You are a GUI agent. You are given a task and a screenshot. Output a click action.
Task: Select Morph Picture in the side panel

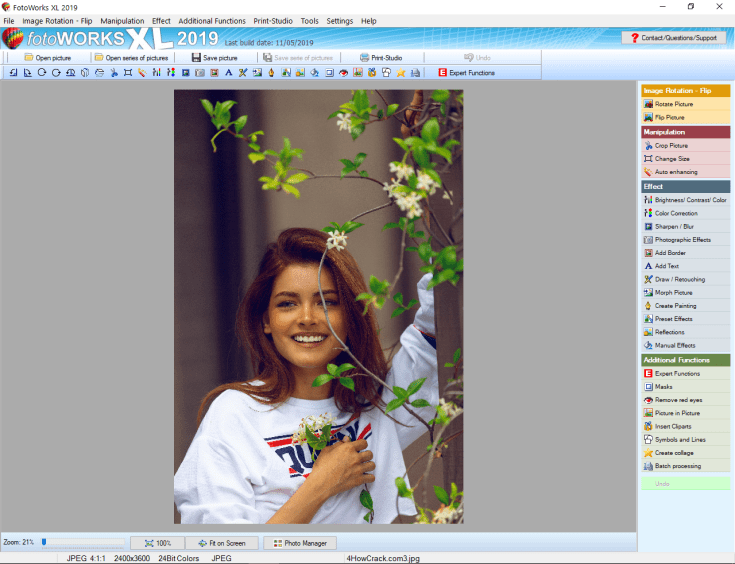(x=685, y=292)
